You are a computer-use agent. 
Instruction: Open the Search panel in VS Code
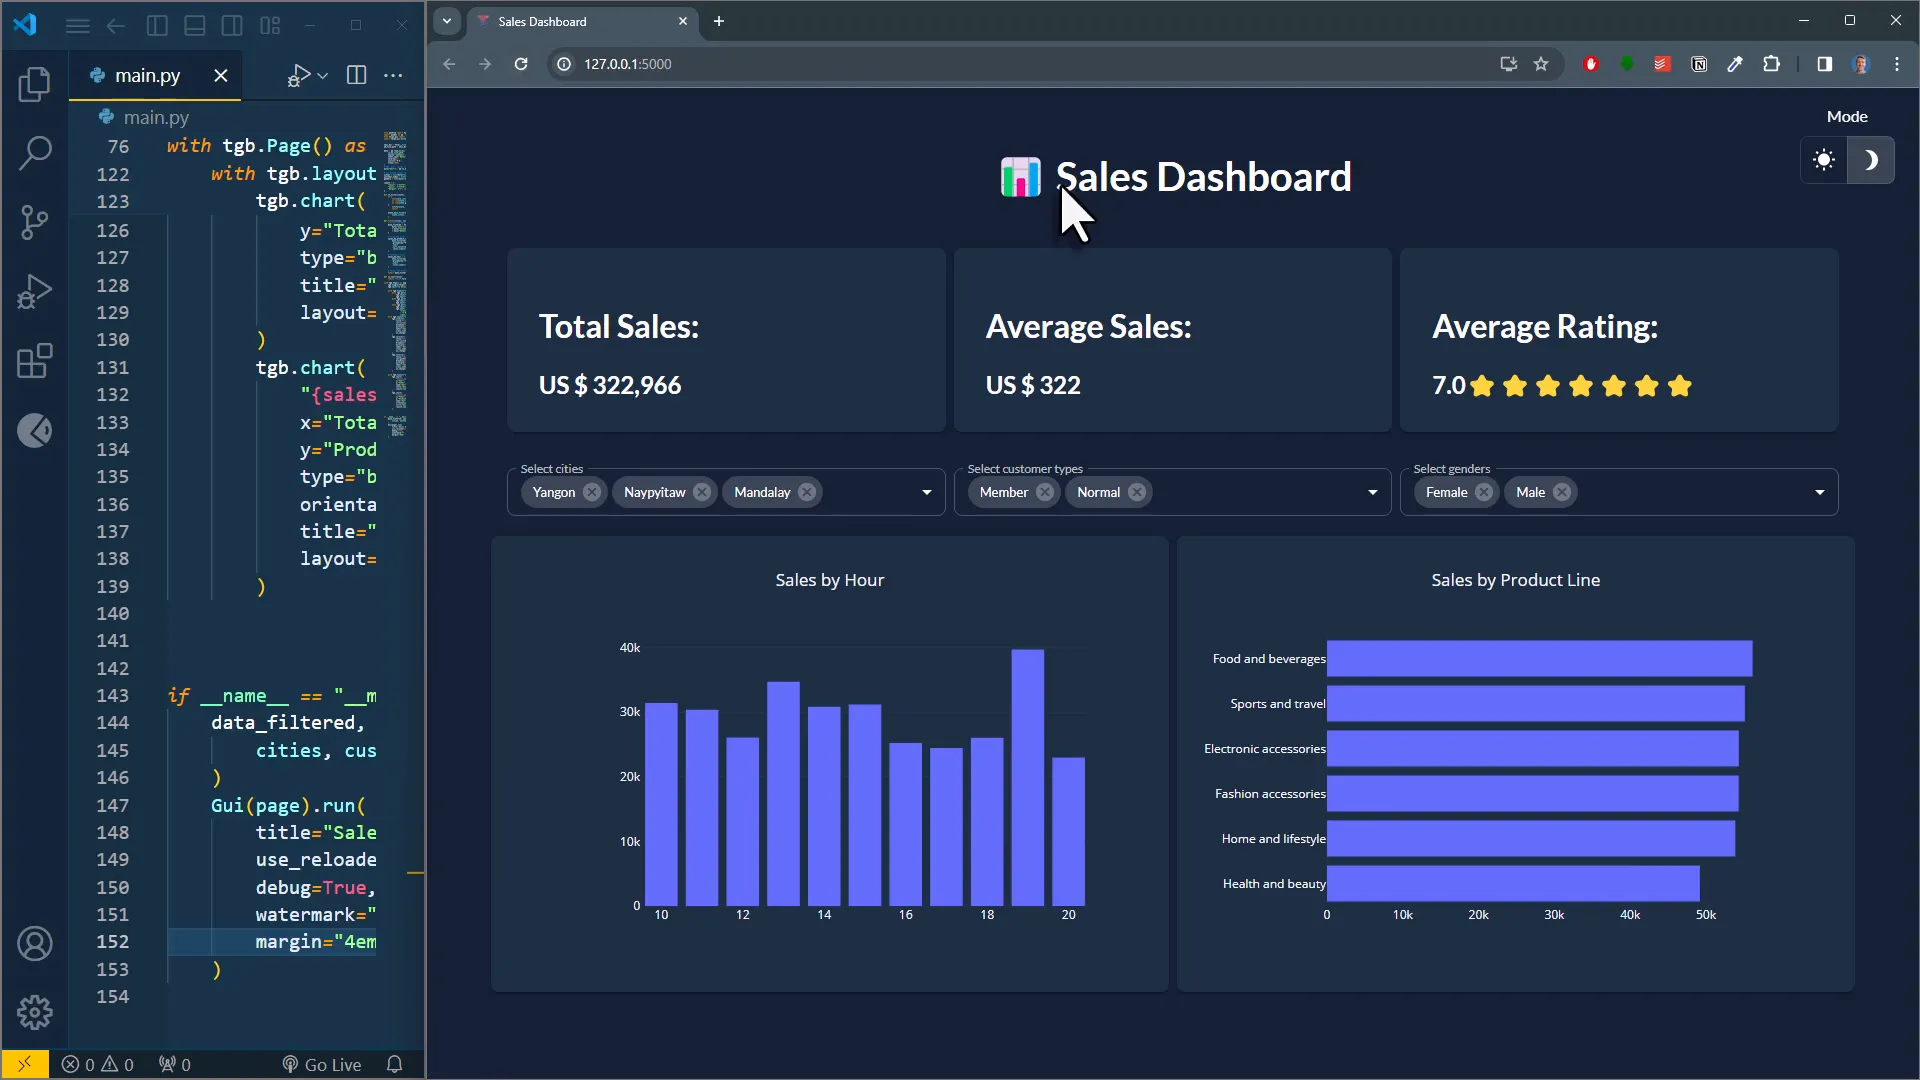tap(35, 150)
